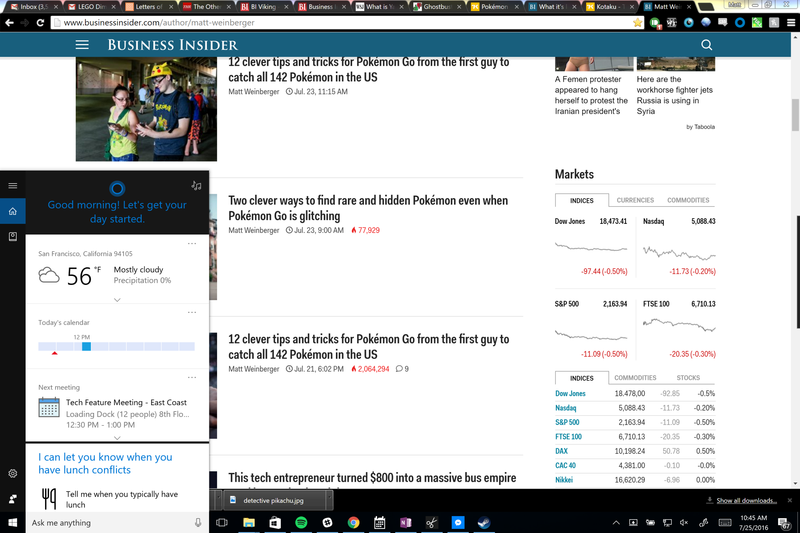Open the detective pikachu.jpg download options arrow
800x533 pixels.
pyautogui.click(x=329, y=500)
